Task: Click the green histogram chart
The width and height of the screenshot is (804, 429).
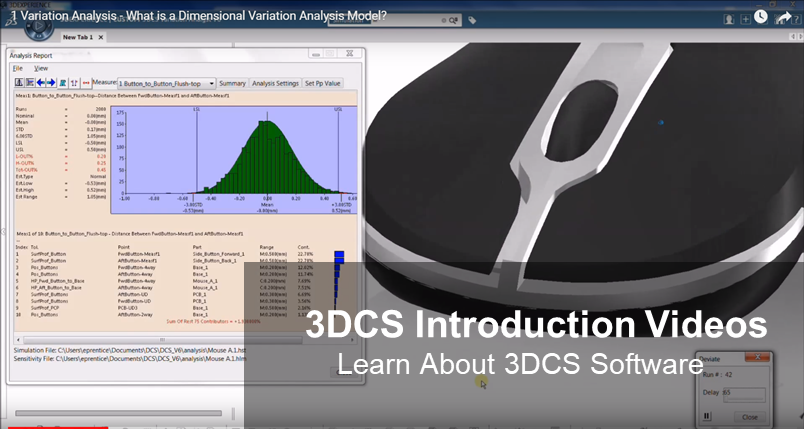Action: [x=266, y=159]
